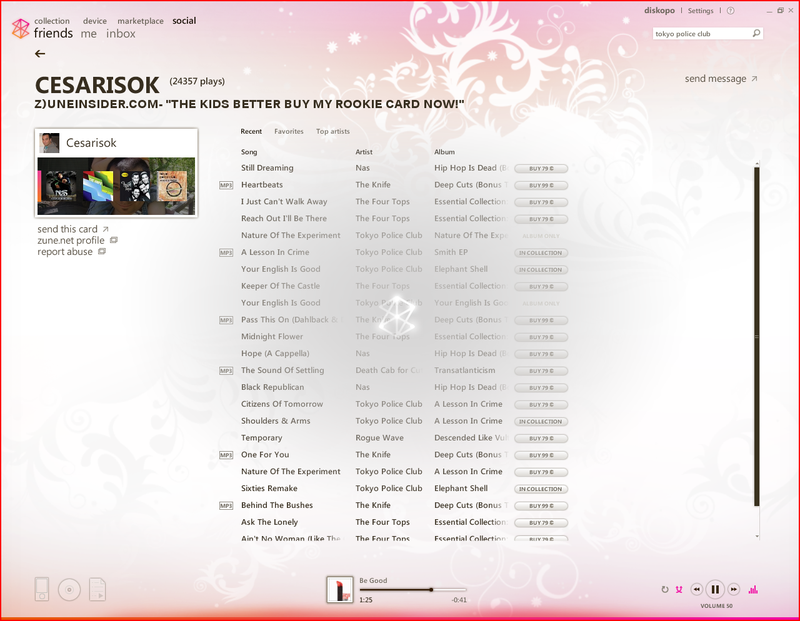Click the send message link
Screen dimensions: 800x621
coord(721,79)
